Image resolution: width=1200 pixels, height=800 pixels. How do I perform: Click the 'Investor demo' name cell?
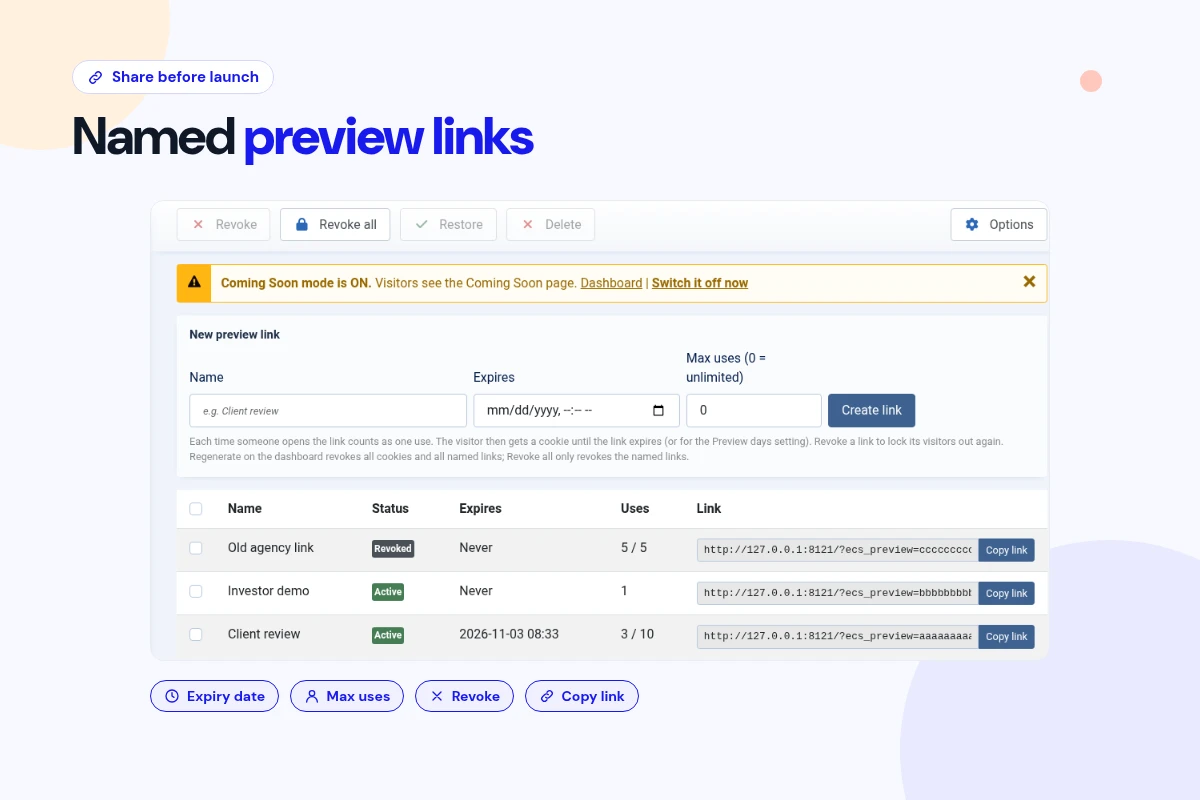pyautogui.click(x=269, y=591)
